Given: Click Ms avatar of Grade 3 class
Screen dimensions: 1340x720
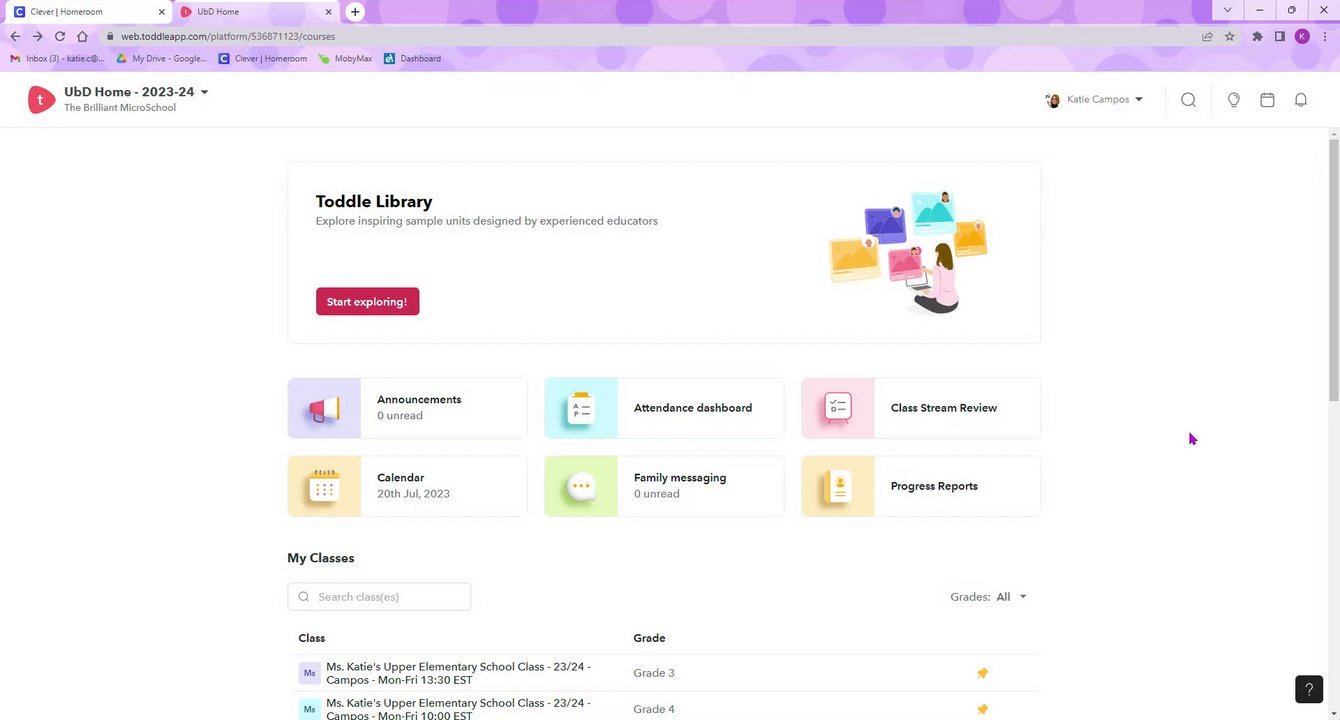Looking at the screenshot, I should pos(309,673).
